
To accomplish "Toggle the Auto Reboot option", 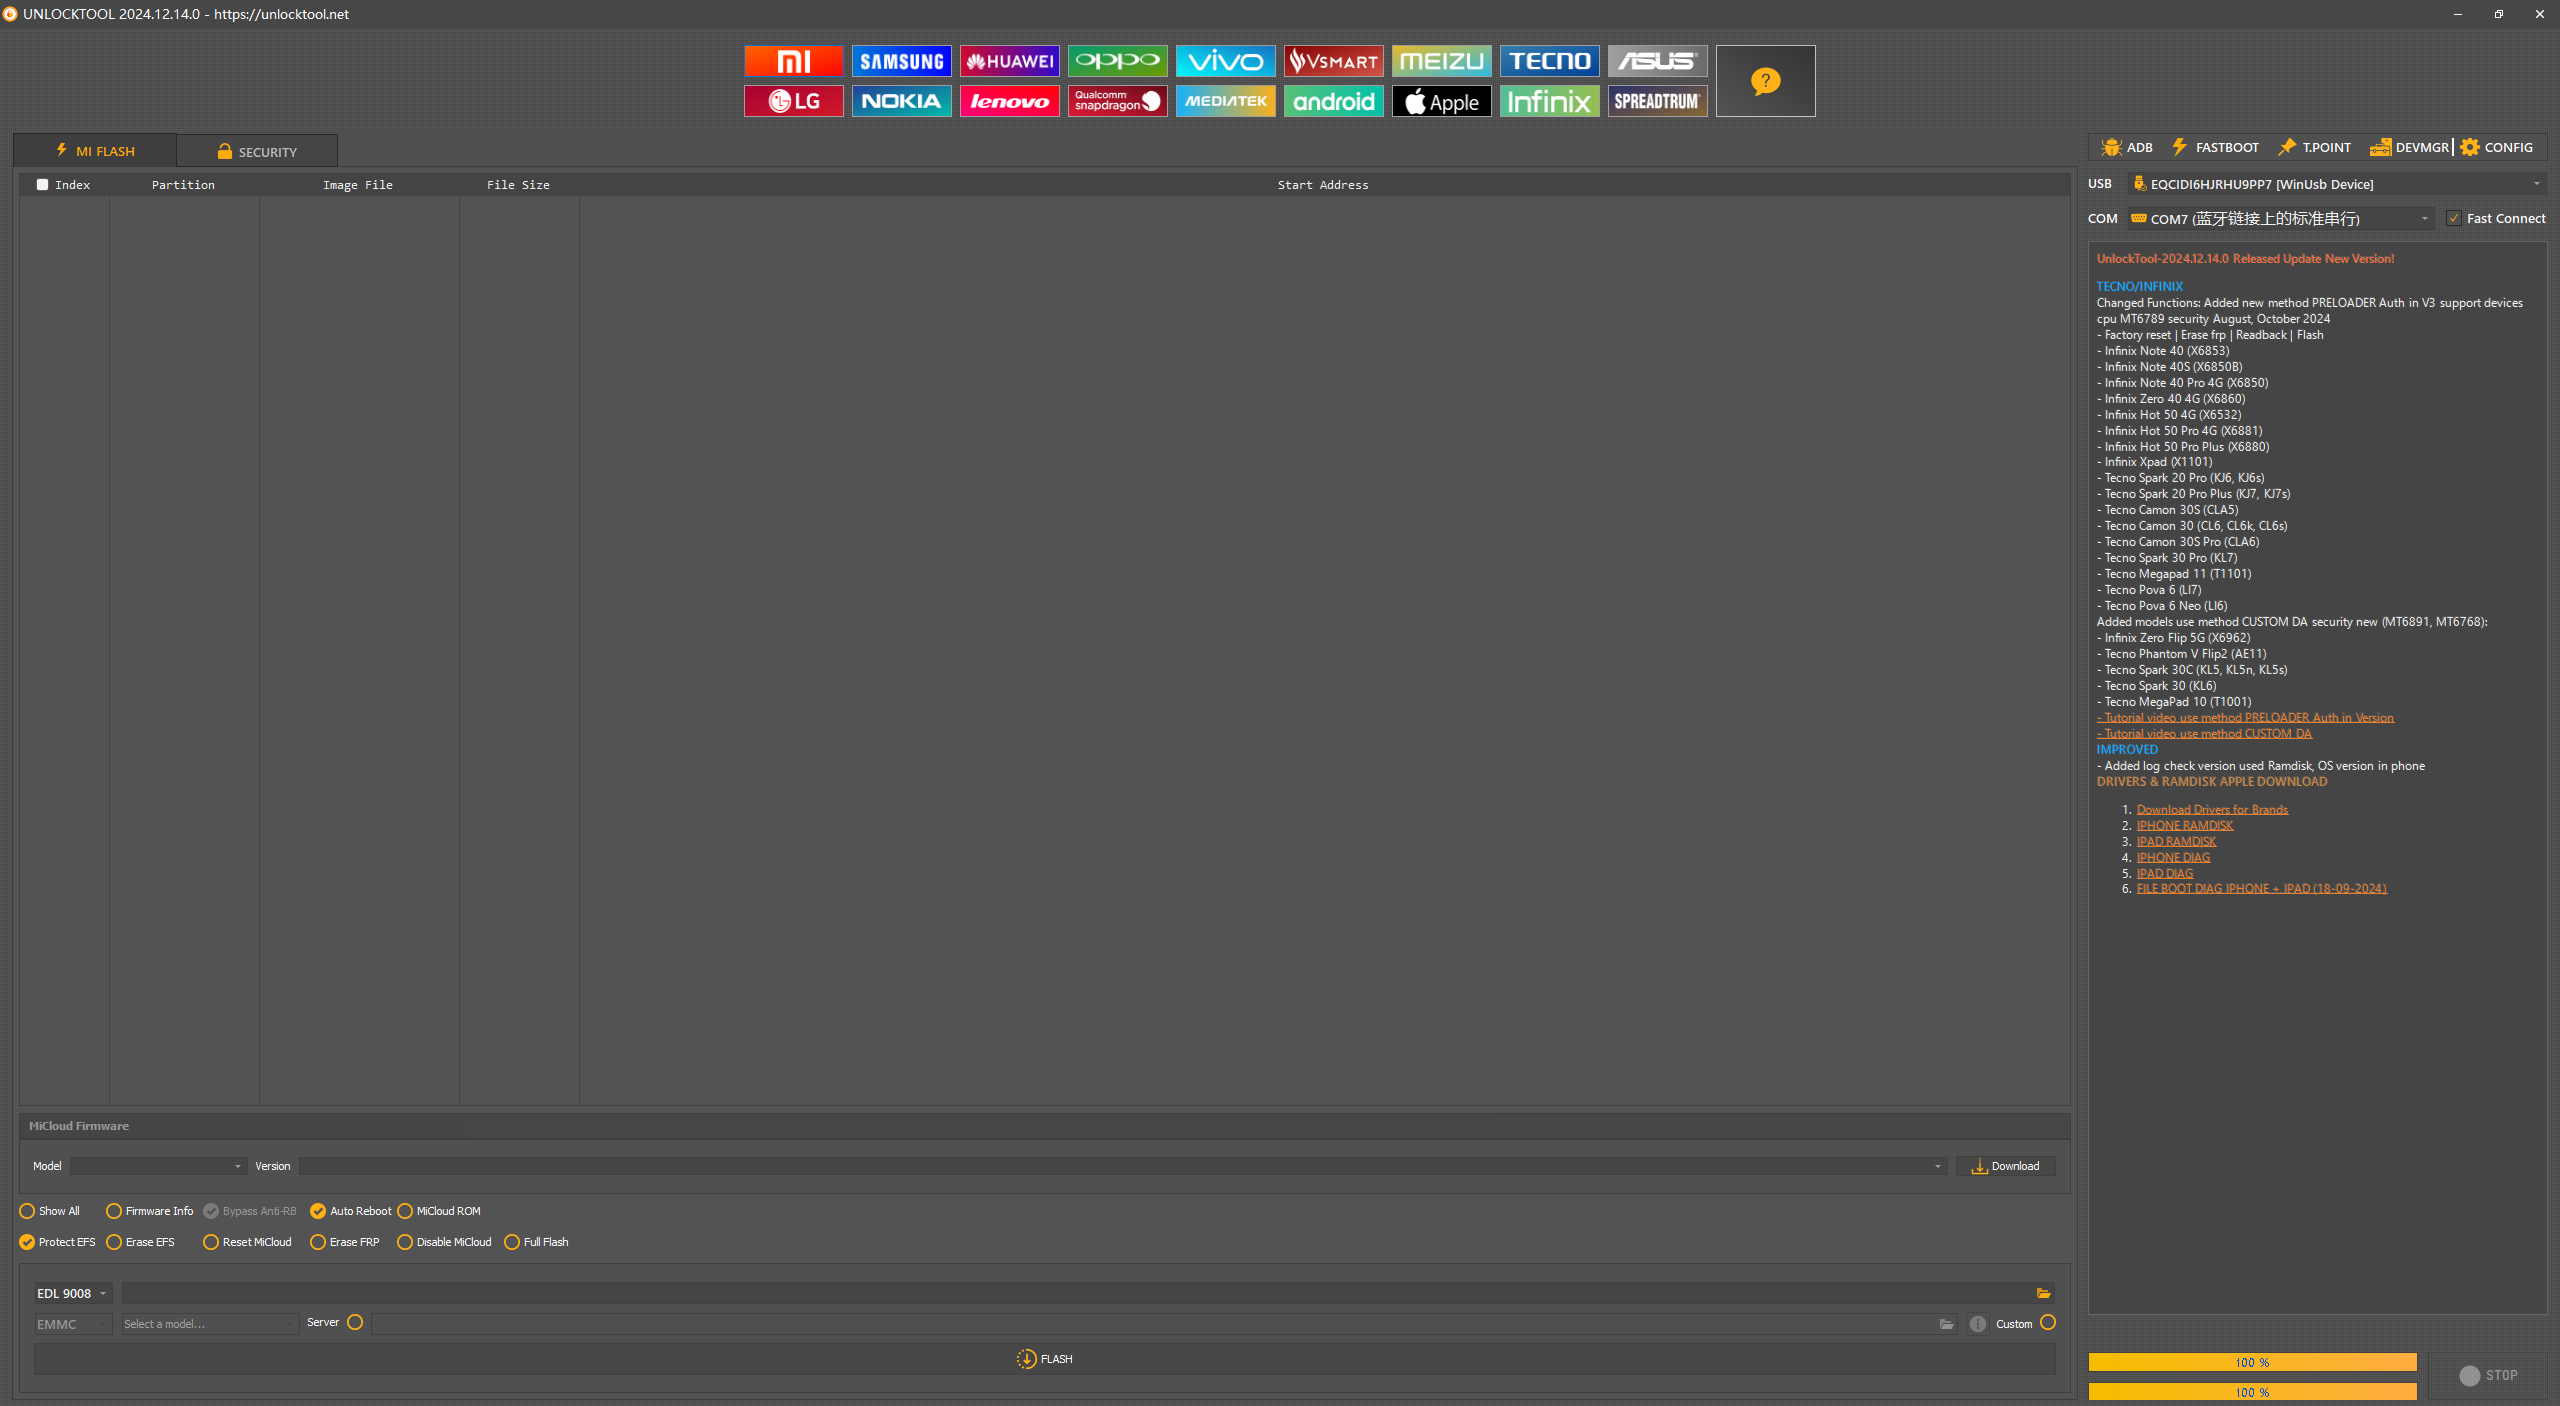I will pyautogui.click(x=318, y=1211).
